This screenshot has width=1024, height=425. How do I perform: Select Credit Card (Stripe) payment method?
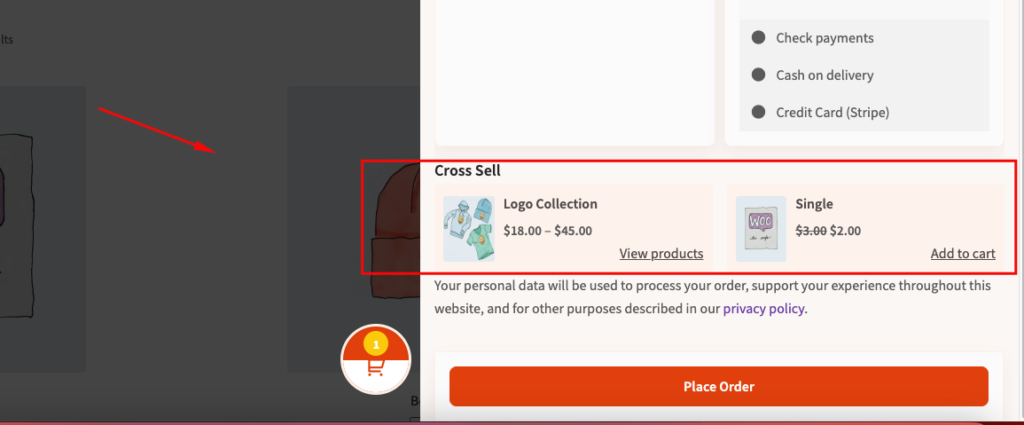coord(758,112)
